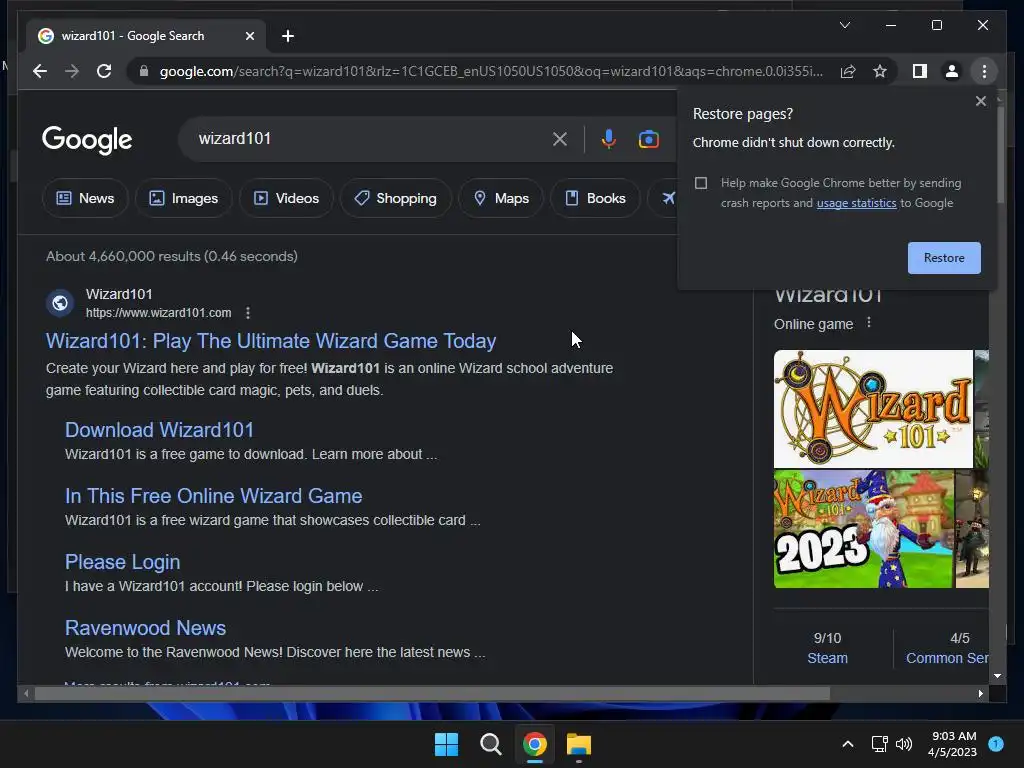Filter results by Maps
The height and width of the screenshot is (768, 1024).
point(501,198)
